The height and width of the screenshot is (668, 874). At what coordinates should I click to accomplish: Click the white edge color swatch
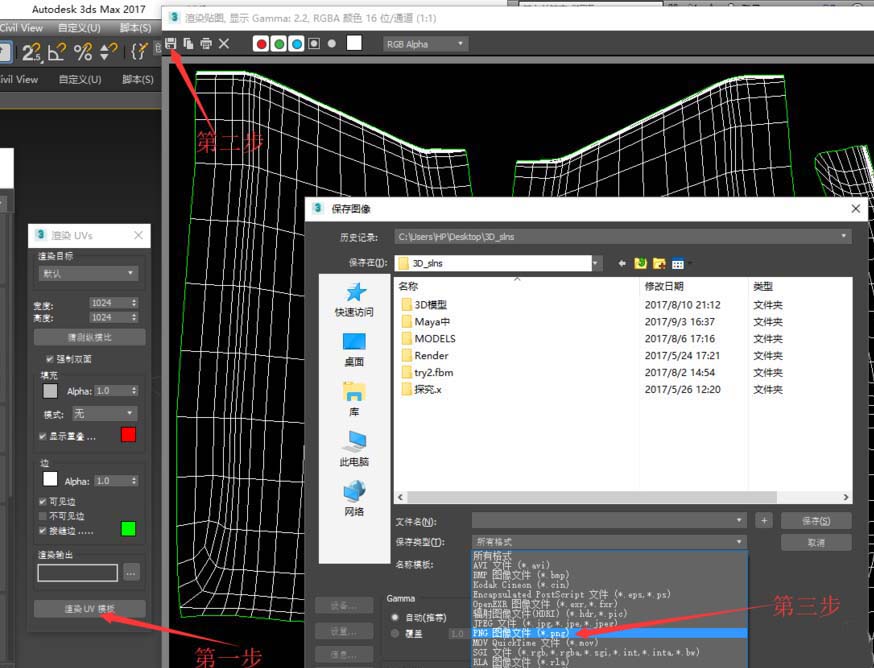coord(50,479)
